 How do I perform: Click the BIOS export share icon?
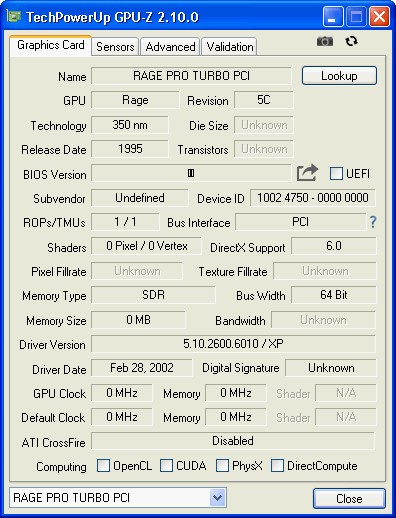(x=307, y=173)
